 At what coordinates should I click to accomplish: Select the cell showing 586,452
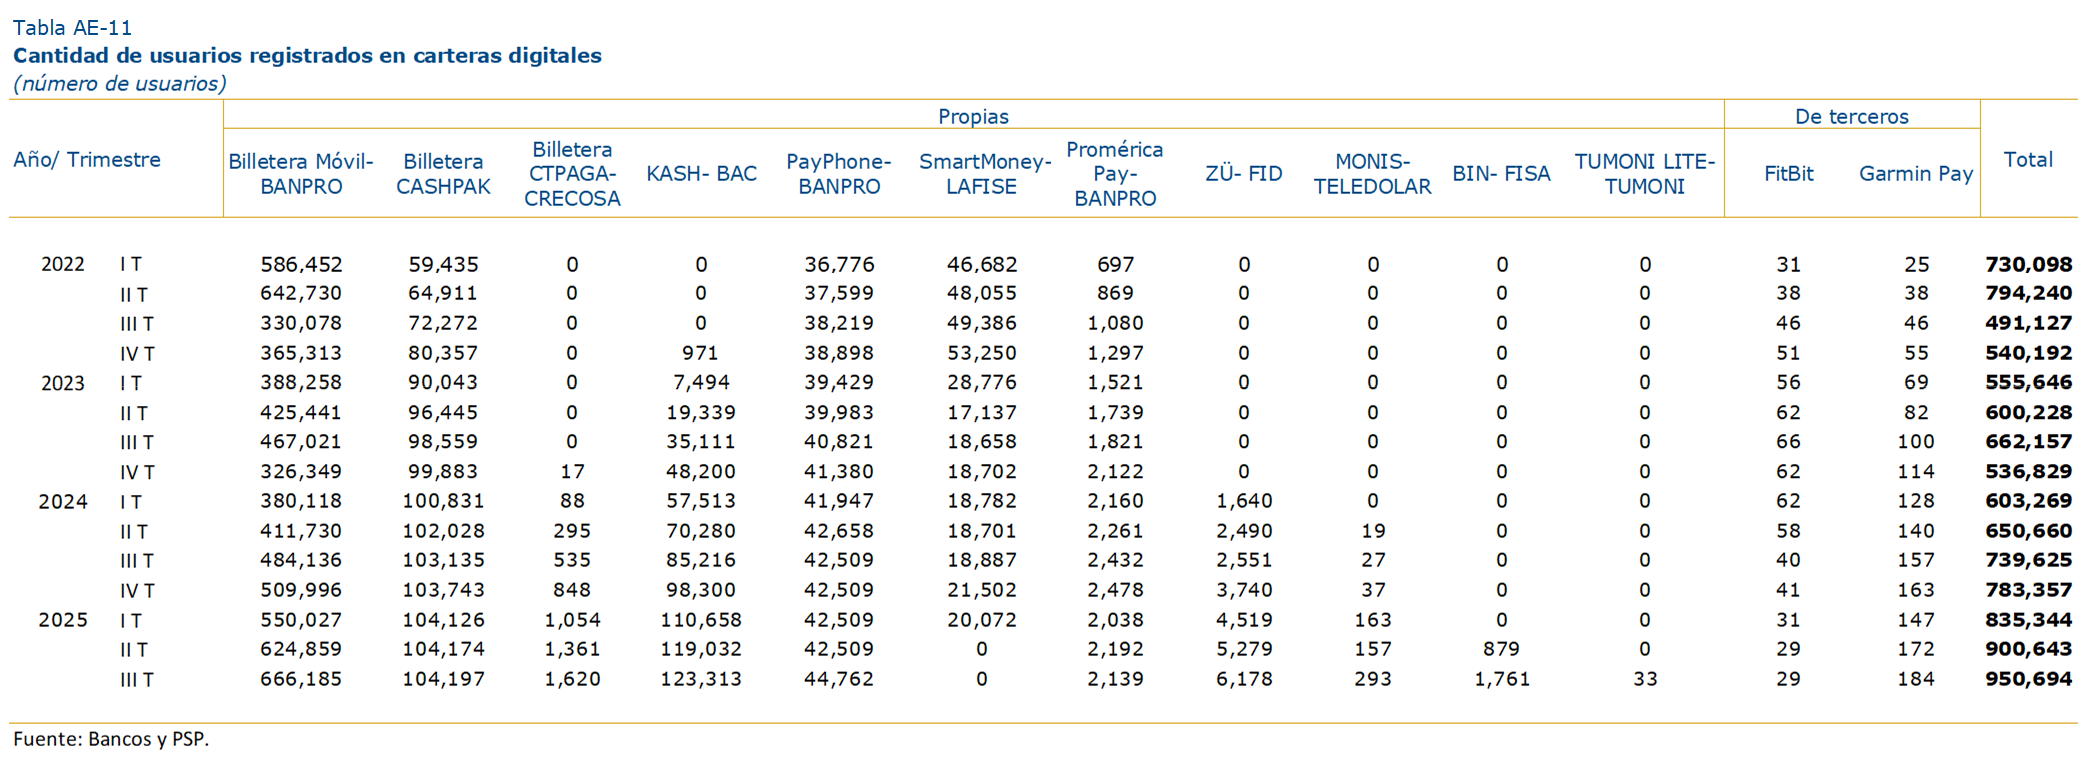[x=301, y=265]
